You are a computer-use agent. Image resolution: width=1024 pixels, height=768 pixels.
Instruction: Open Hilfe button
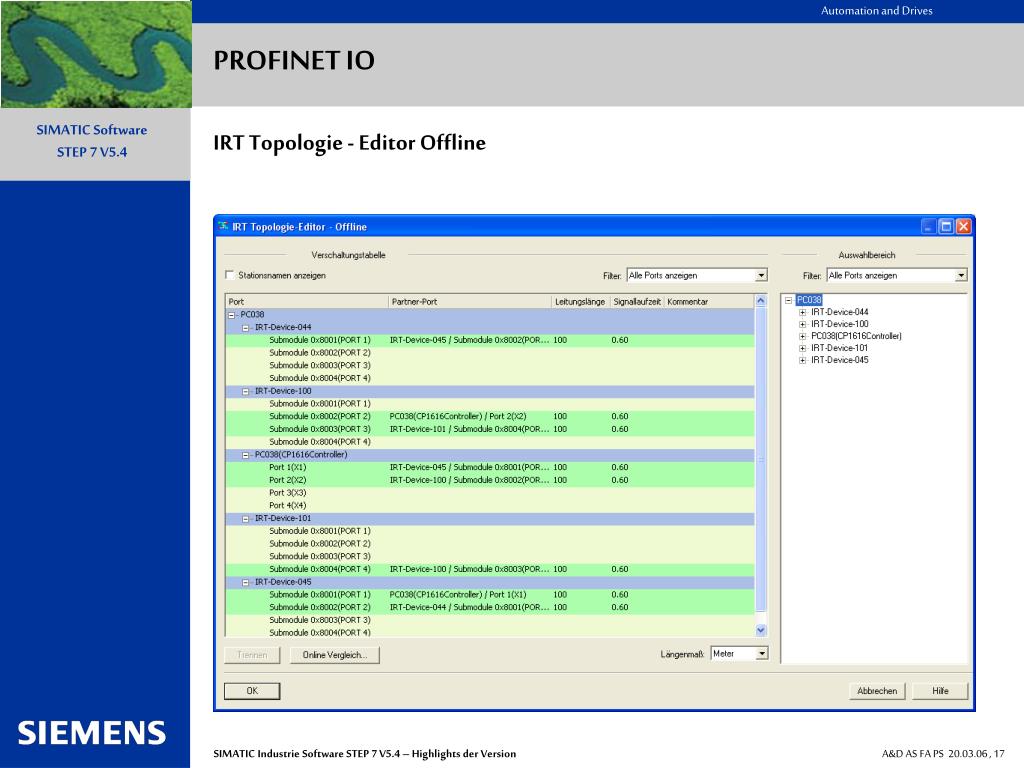940,691
